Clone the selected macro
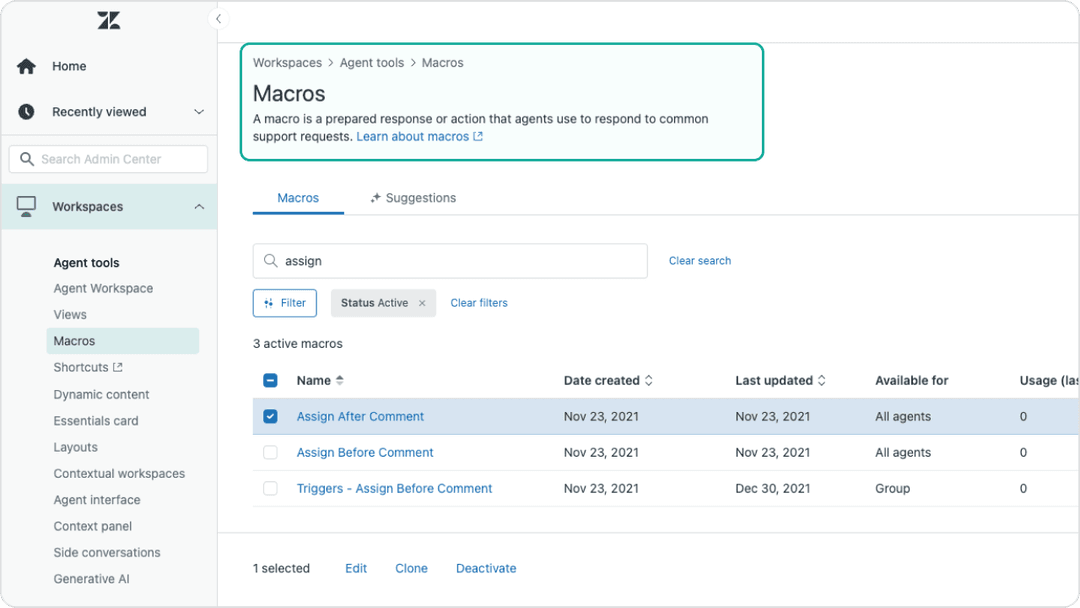The image size is (1080, 608). coord(411,568)
